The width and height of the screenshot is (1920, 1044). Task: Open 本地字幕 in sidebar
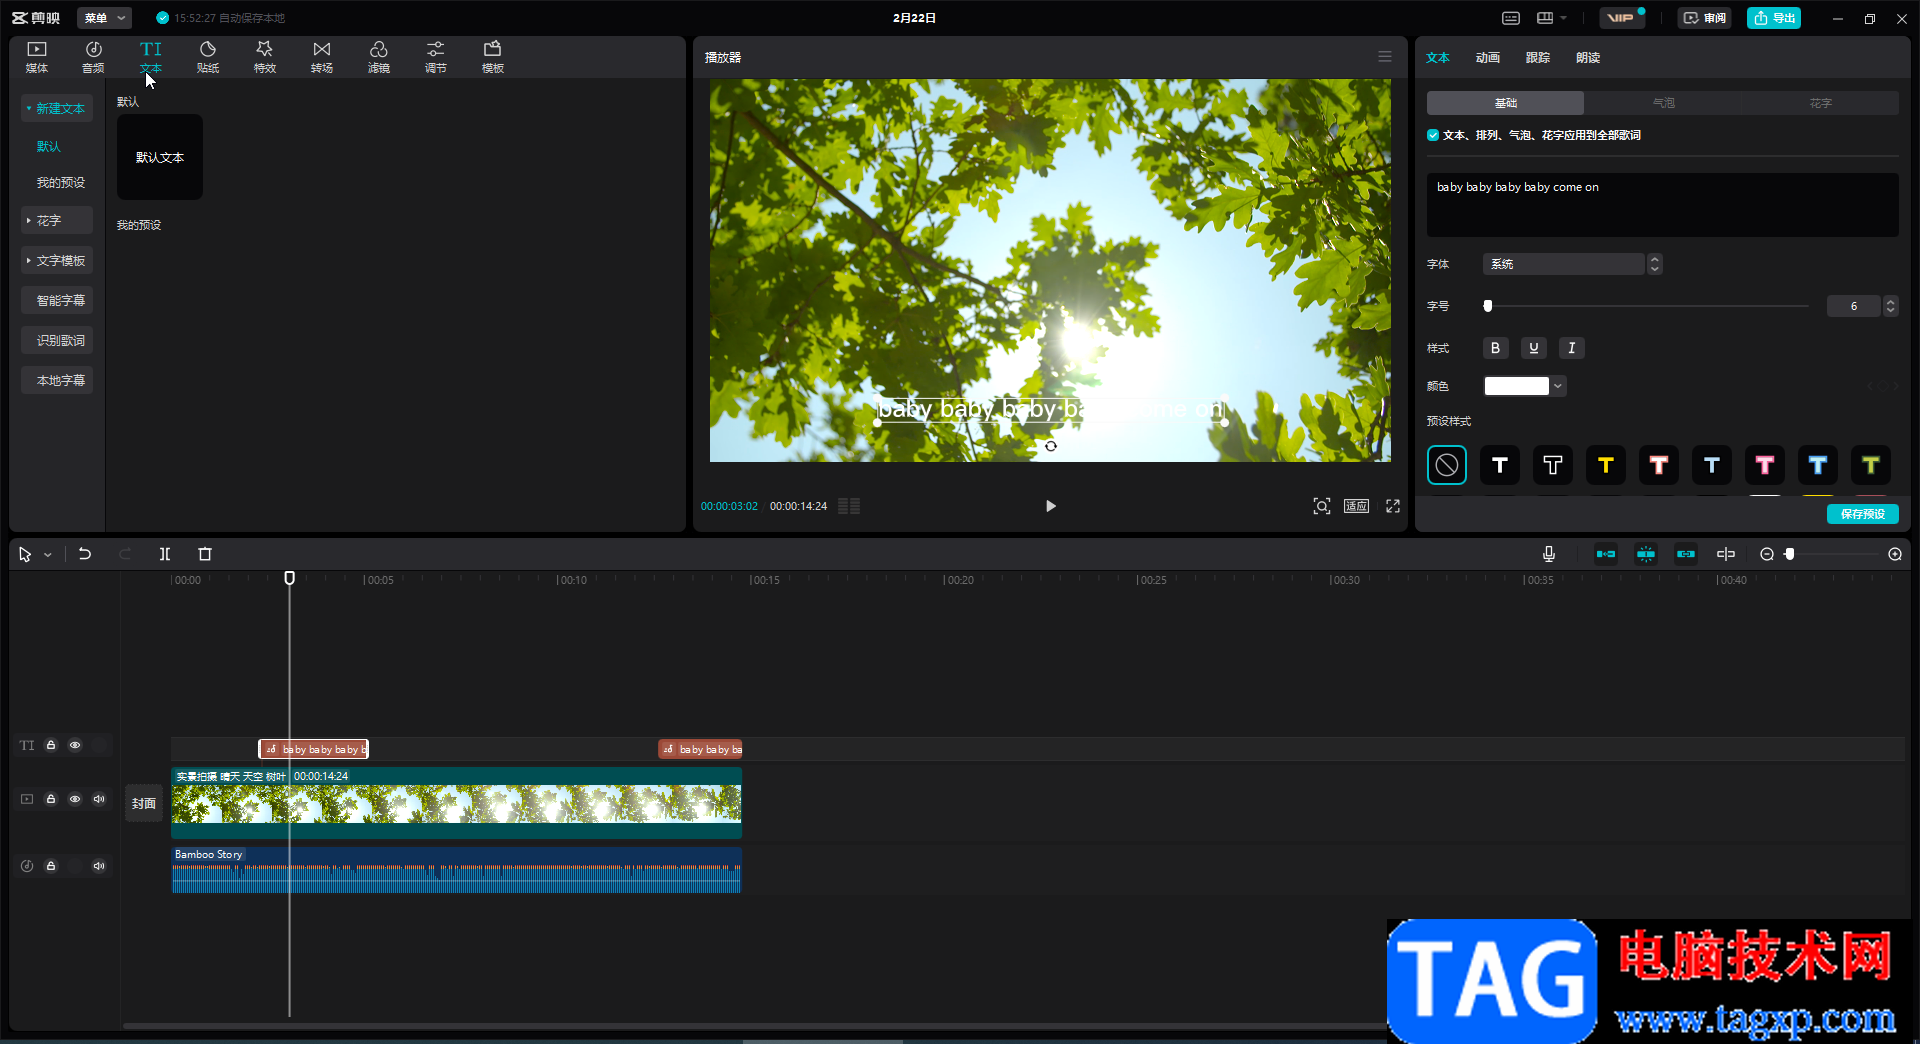point(57,380)
